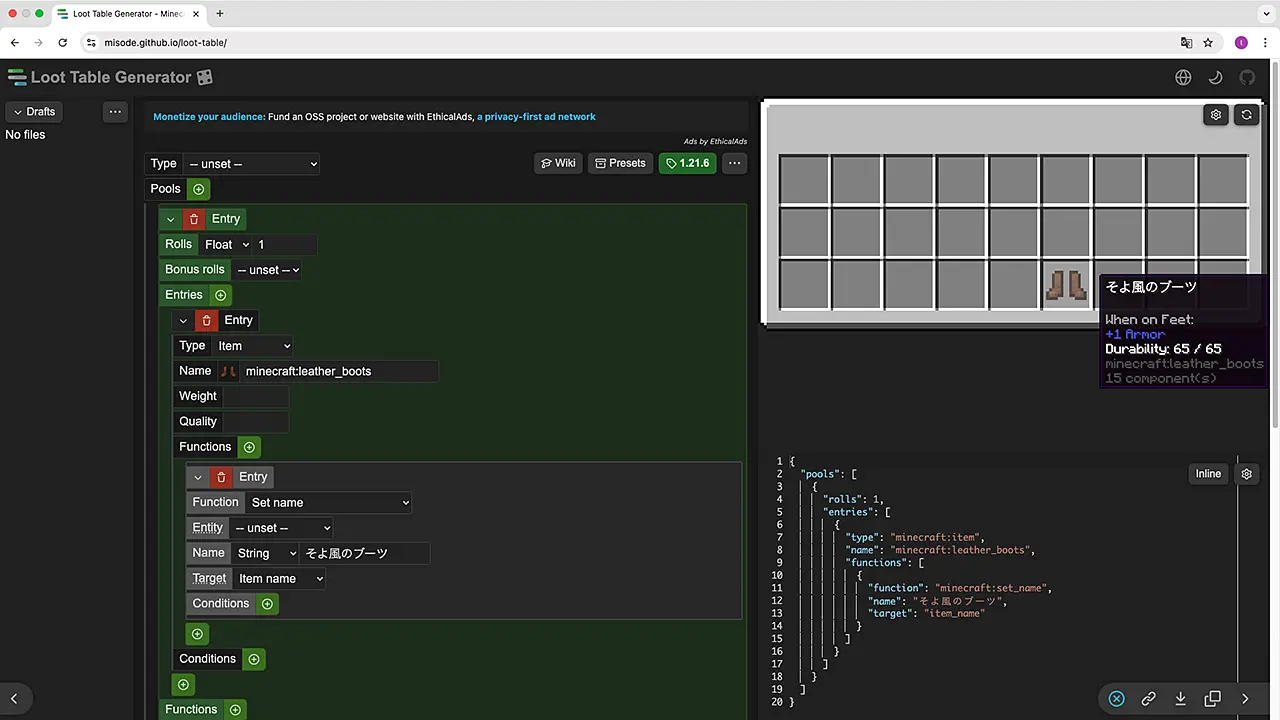Download the JSON output file
1280x720 pixels.
coord(1180,699)
